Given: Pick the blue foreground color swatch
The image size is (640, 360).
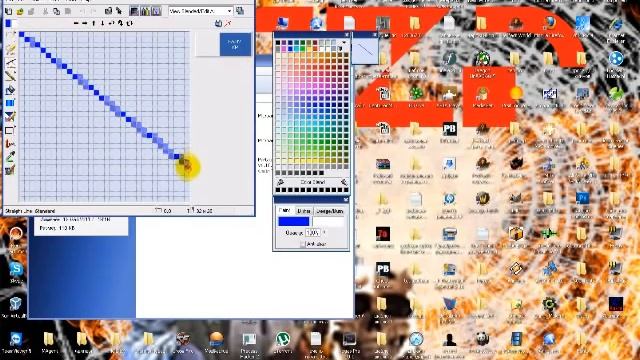Looking at the screenshot, I should click(293, 222).
